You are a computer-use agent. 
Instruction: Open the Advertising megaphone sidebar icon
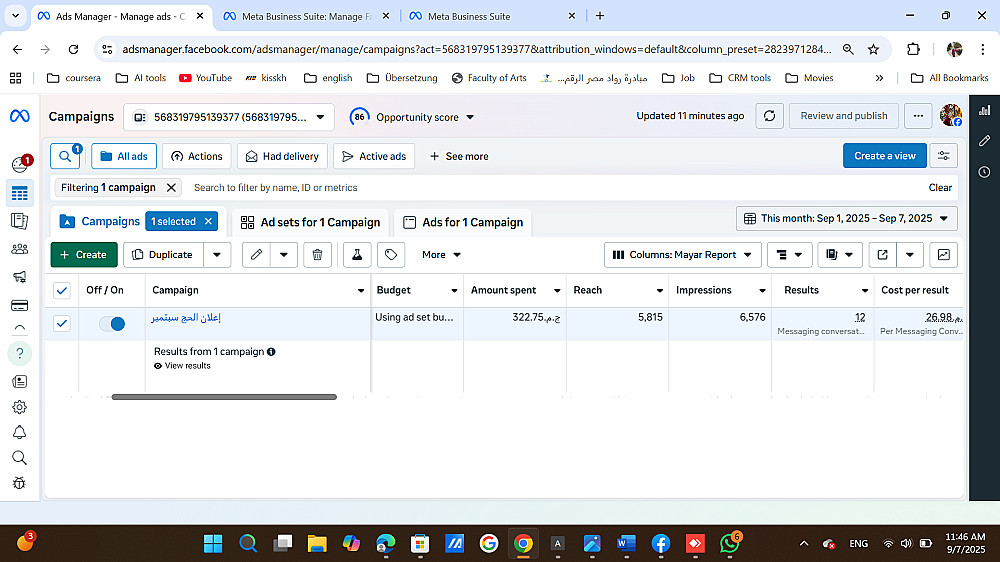pos(20,277)
